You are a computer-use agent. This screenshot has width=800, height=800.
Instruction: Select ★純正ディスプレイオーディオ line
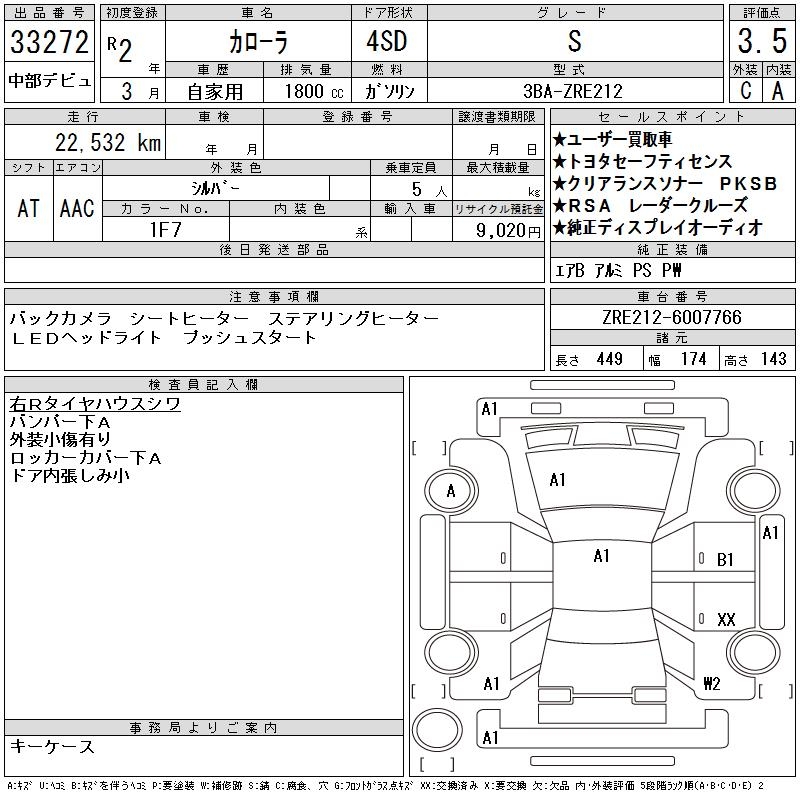coord(658,228)
